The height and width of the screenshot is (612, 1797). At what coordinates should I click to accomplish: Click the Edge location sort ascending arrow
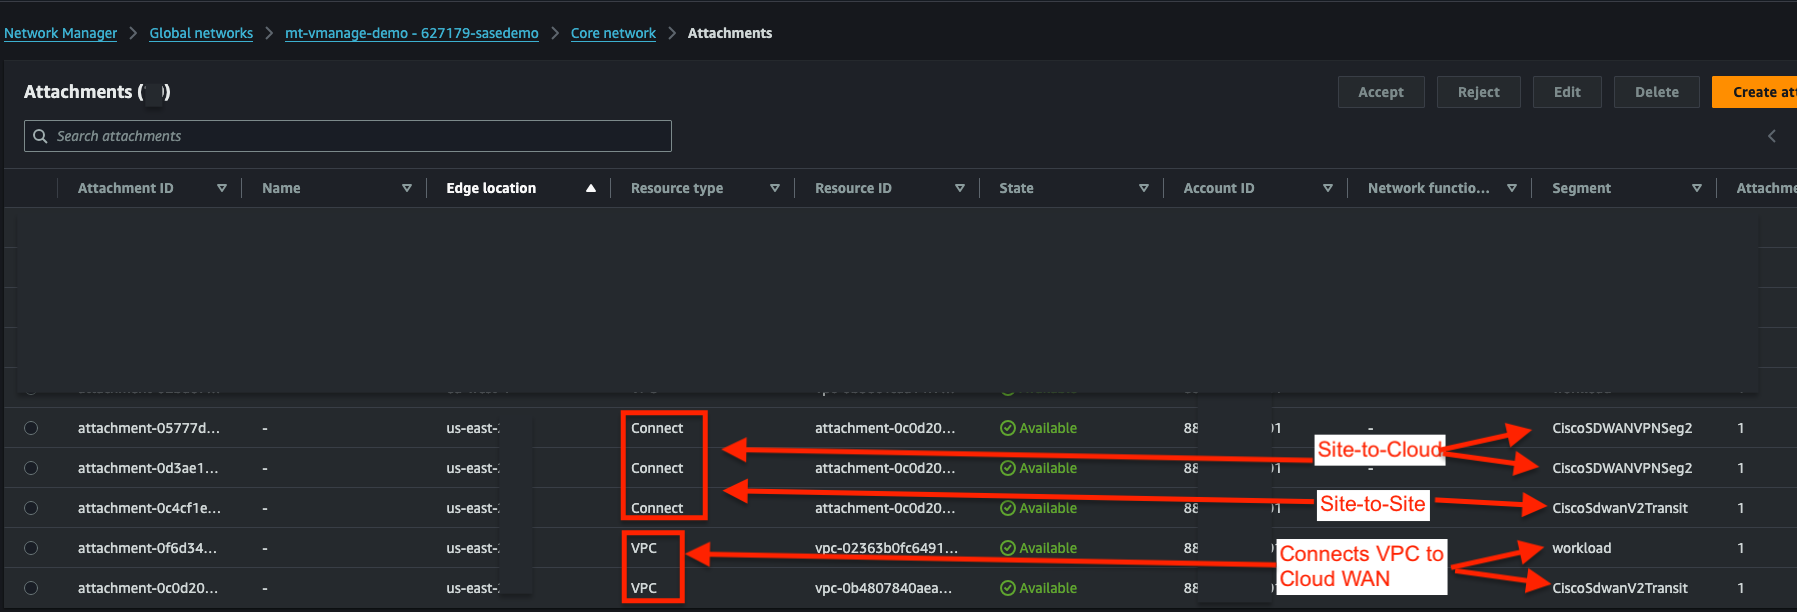[x=591, y=188]
